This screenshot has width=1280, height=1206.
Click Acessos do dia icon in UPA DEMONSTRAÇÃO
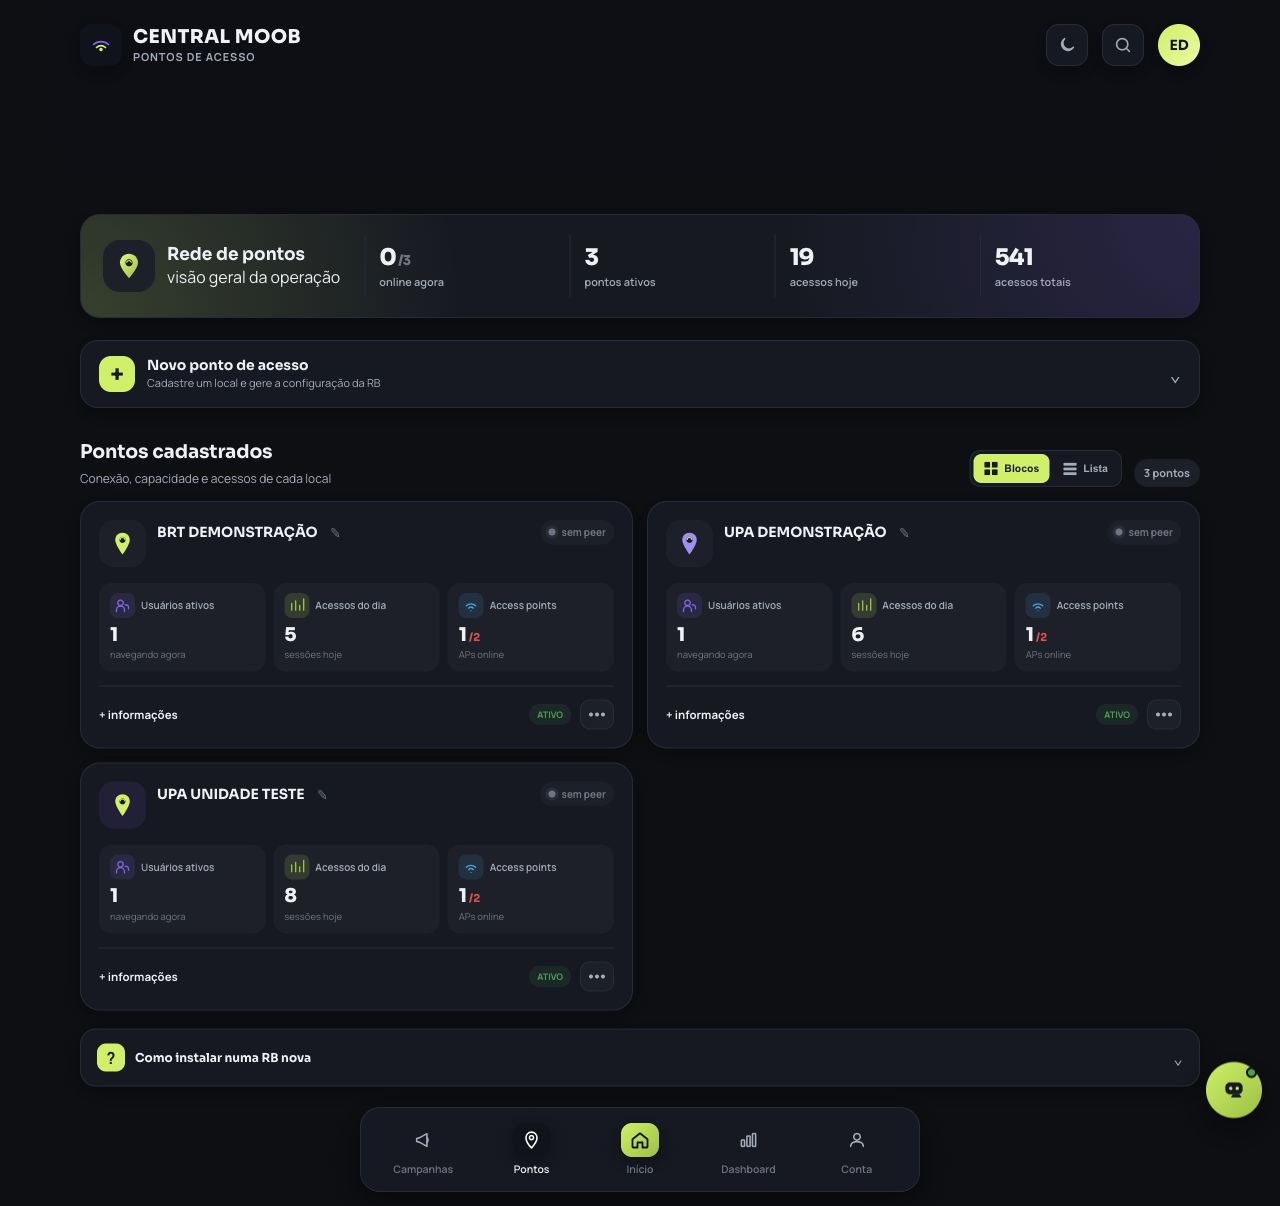click(x=864, y=605)
